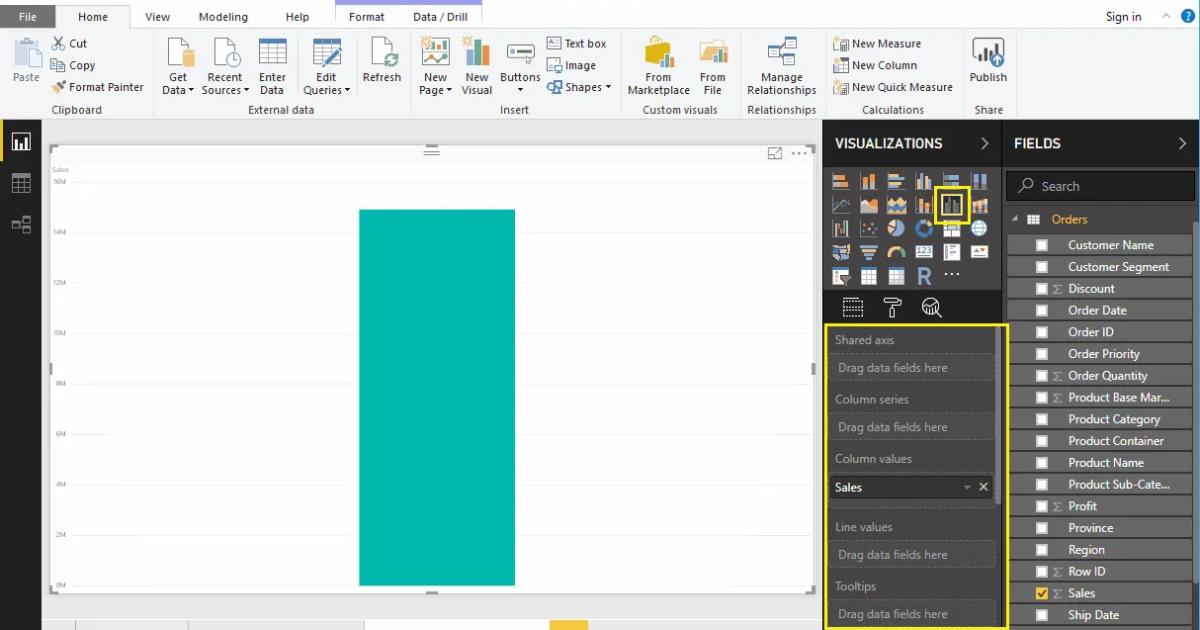Enable the Discount field checkbox

coord(1040,288)
